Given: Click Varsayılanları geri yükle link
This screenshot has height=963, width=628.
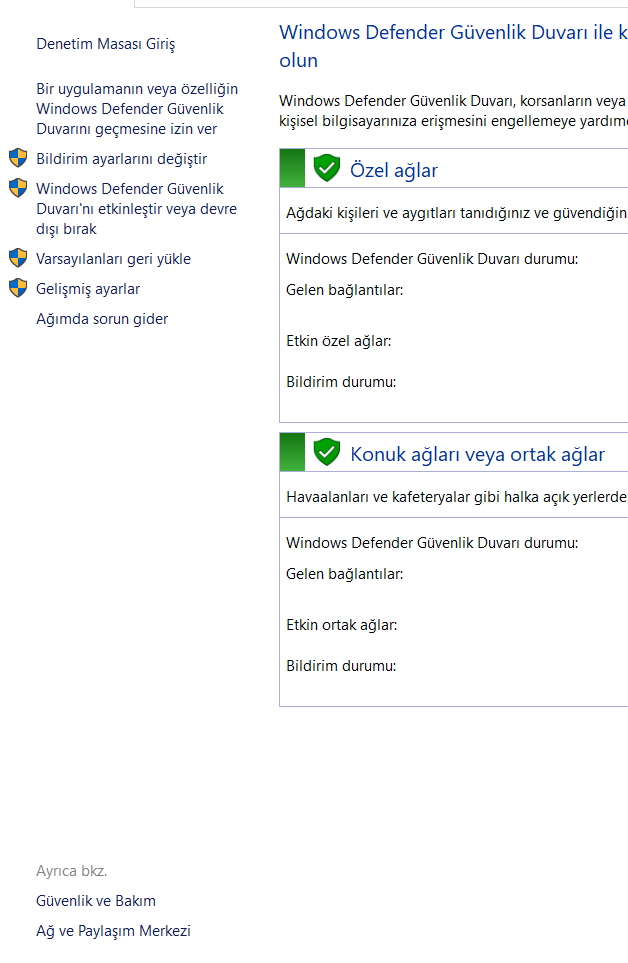Looking at the screenshot, I should pos(114,259).
